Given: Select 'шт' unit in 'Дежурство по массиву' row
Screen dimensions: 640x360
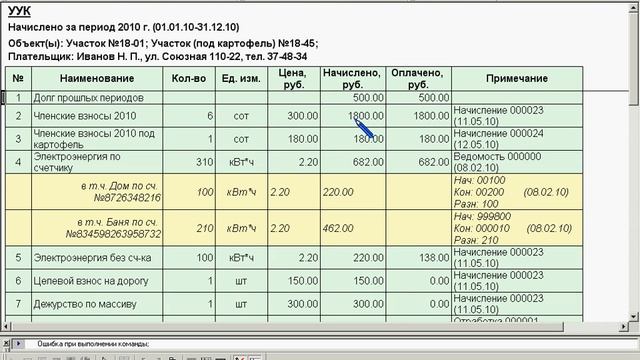Looking at the screenshot, I should pyautogui.click(x=241, y=304).
